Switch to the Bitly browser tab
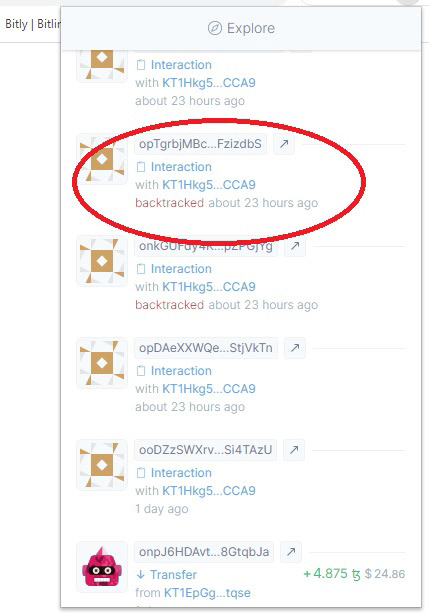 31,24
